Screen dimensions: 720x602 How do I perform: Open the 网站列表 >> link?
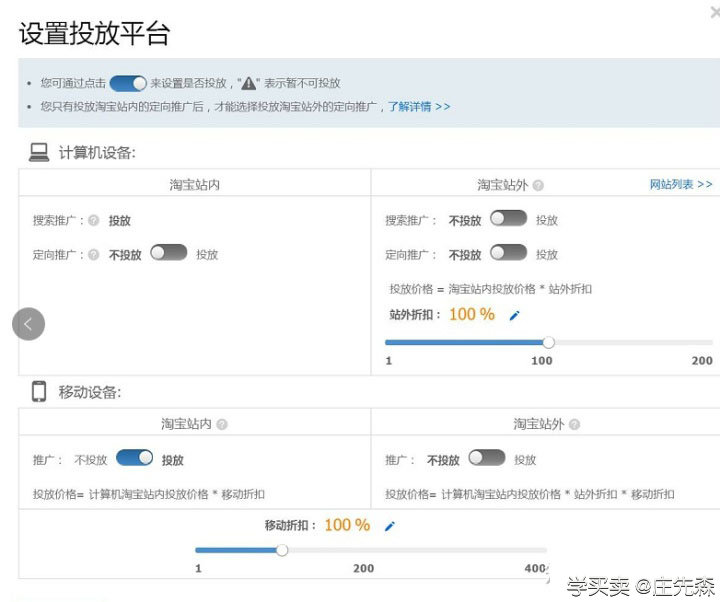(681, 185)
